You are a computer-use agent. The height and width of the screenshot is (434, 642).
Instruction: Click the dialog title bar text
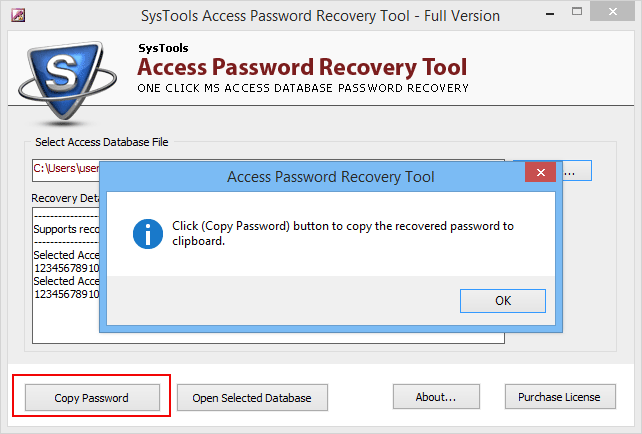[x=330, y=177]
